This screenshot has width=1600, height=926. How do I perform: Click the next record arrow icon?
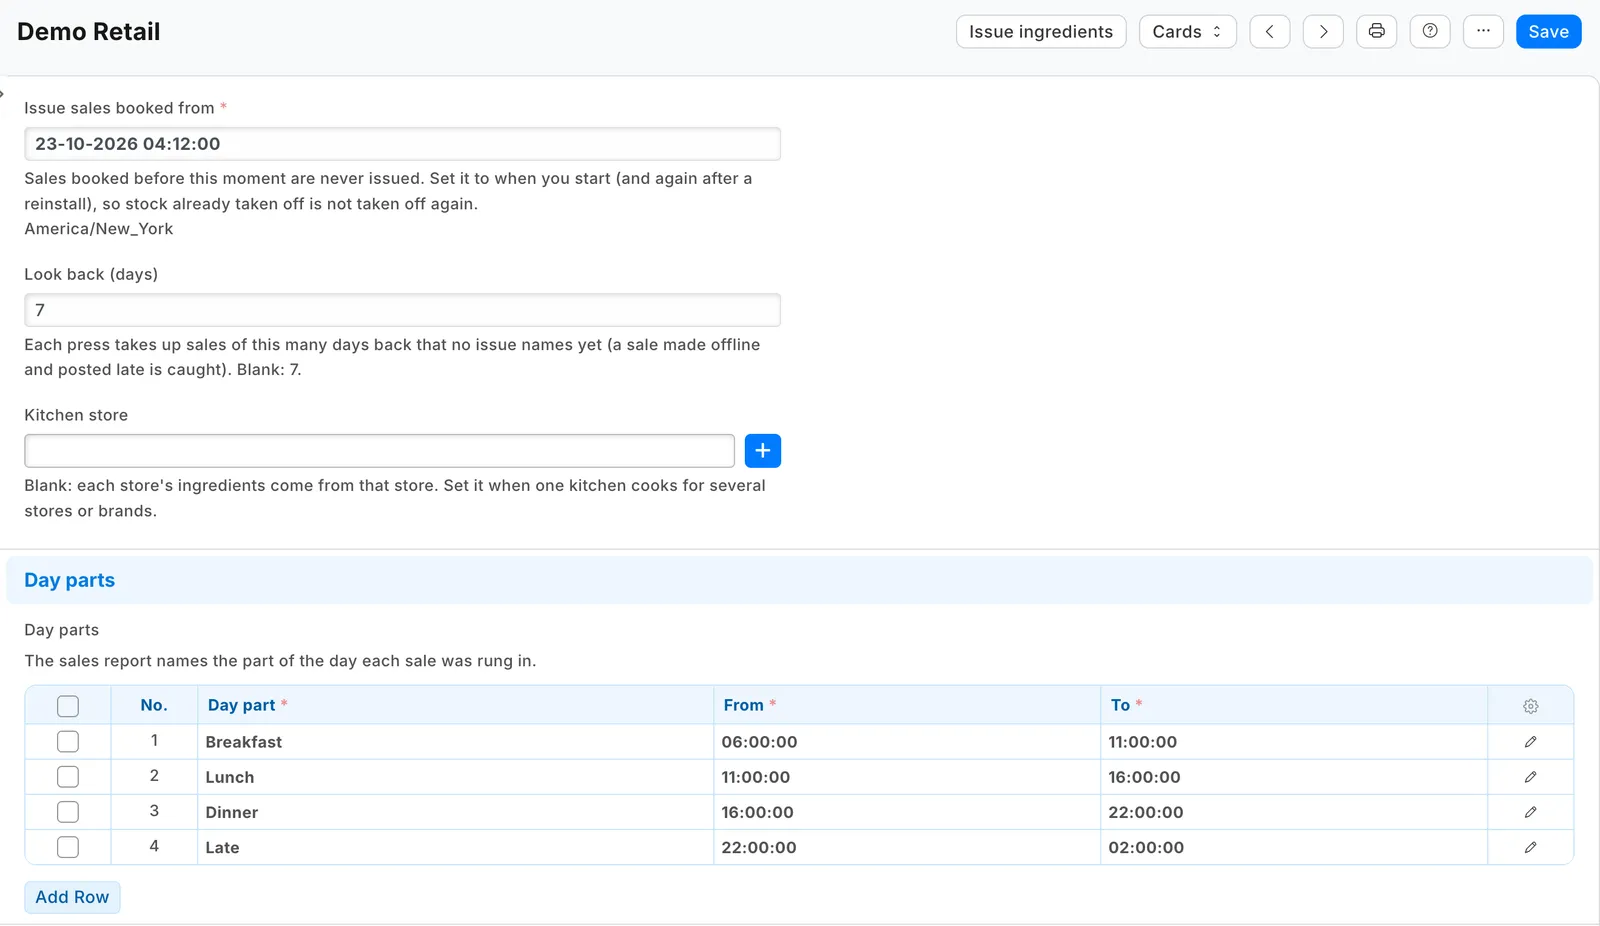coord(1323,32)
